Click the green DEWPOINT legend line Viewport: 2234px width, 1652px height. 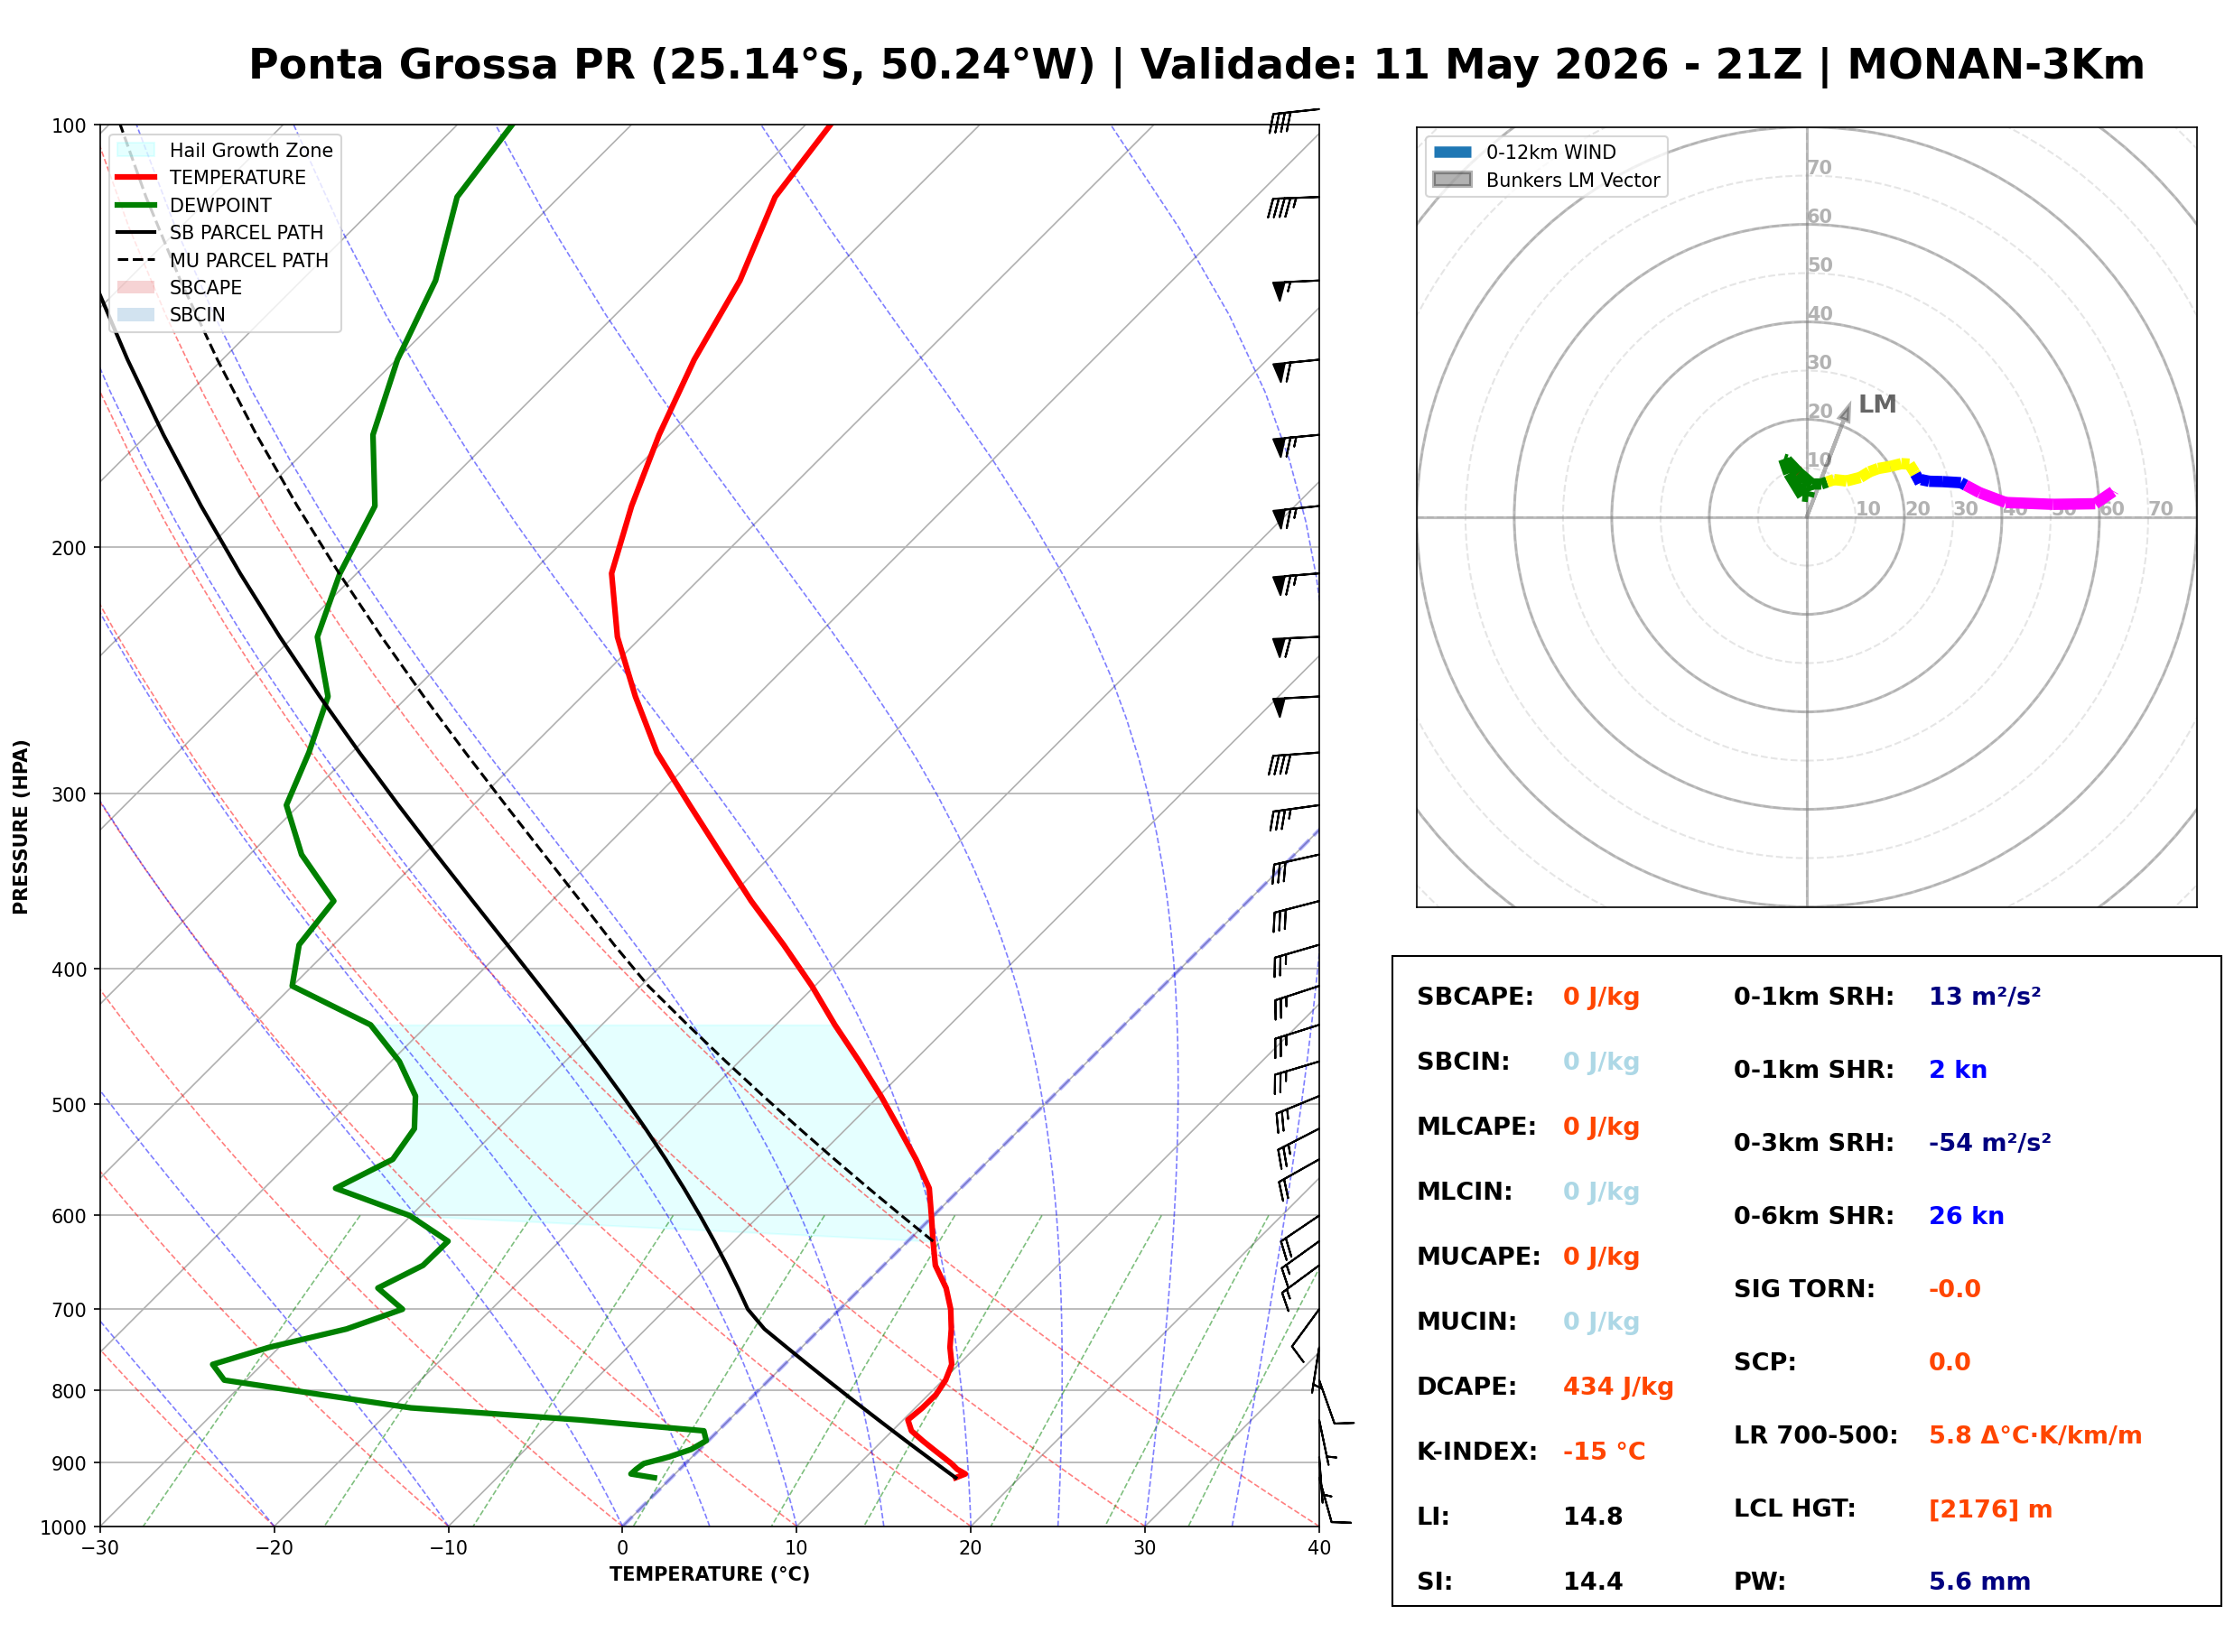(x=136, y=205)
